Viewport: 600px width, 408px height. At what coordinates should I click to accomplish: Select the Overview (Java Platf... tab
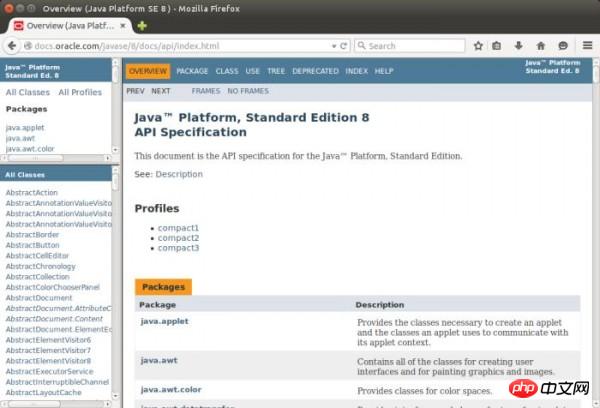tap(70, 26)
